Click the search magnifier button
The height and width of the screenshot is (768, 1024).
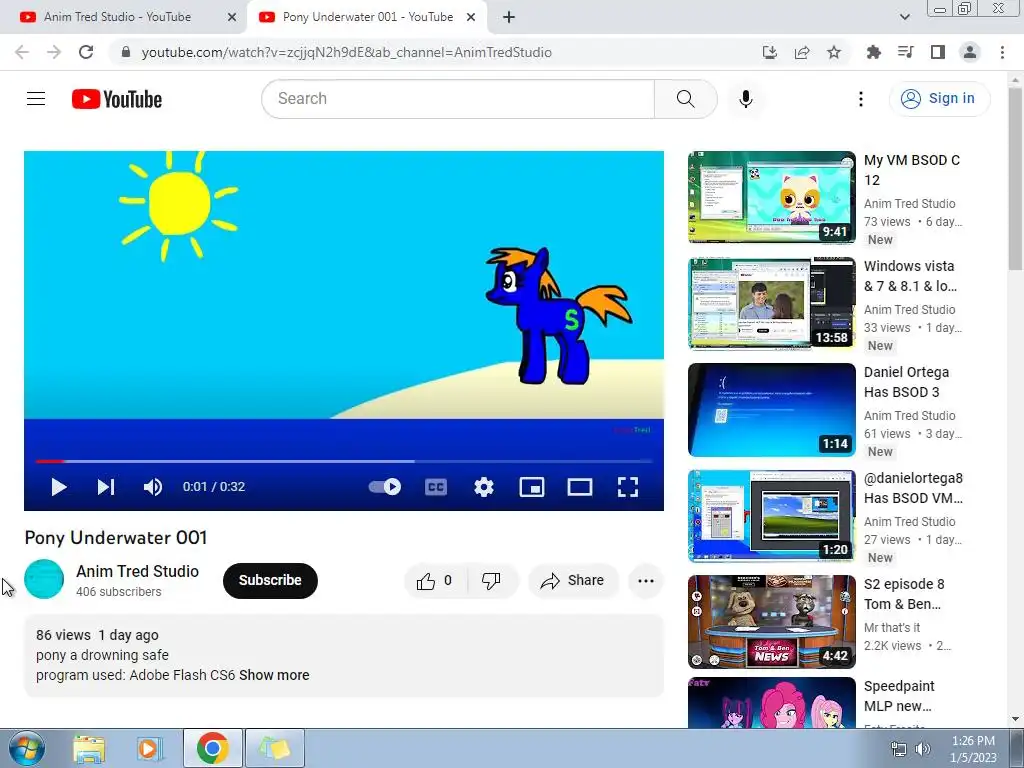click(685, 99)
